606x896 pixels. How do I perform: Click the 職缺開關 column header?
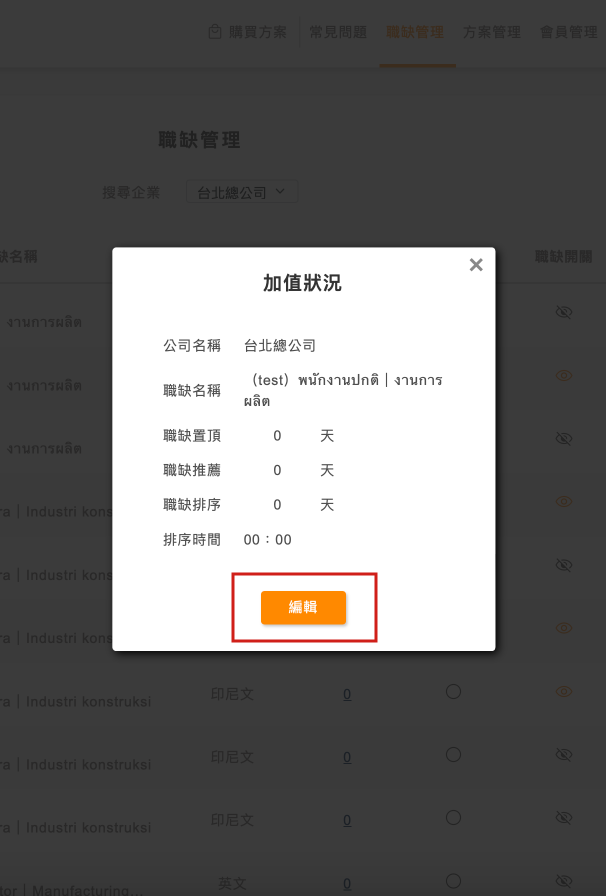click(x=564, y=257)
